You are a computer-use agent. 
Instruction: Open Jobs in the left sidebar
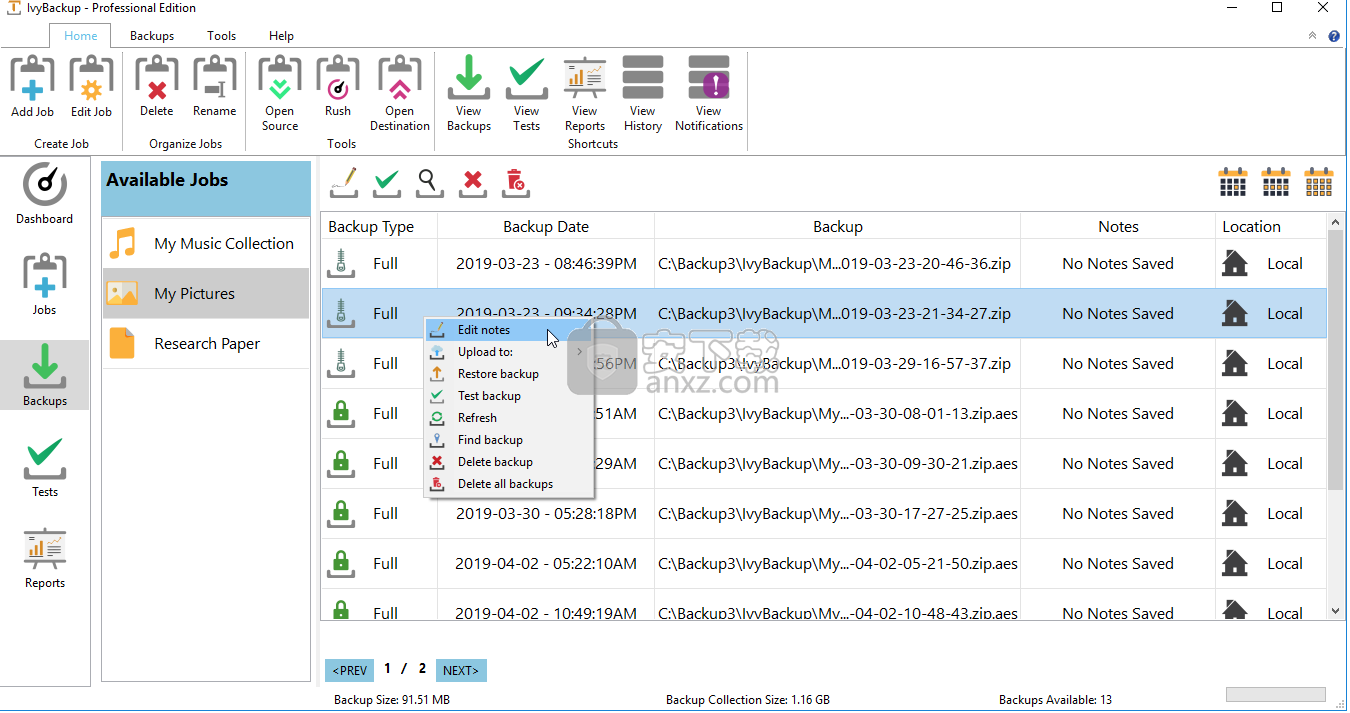(x=44, y=285)
